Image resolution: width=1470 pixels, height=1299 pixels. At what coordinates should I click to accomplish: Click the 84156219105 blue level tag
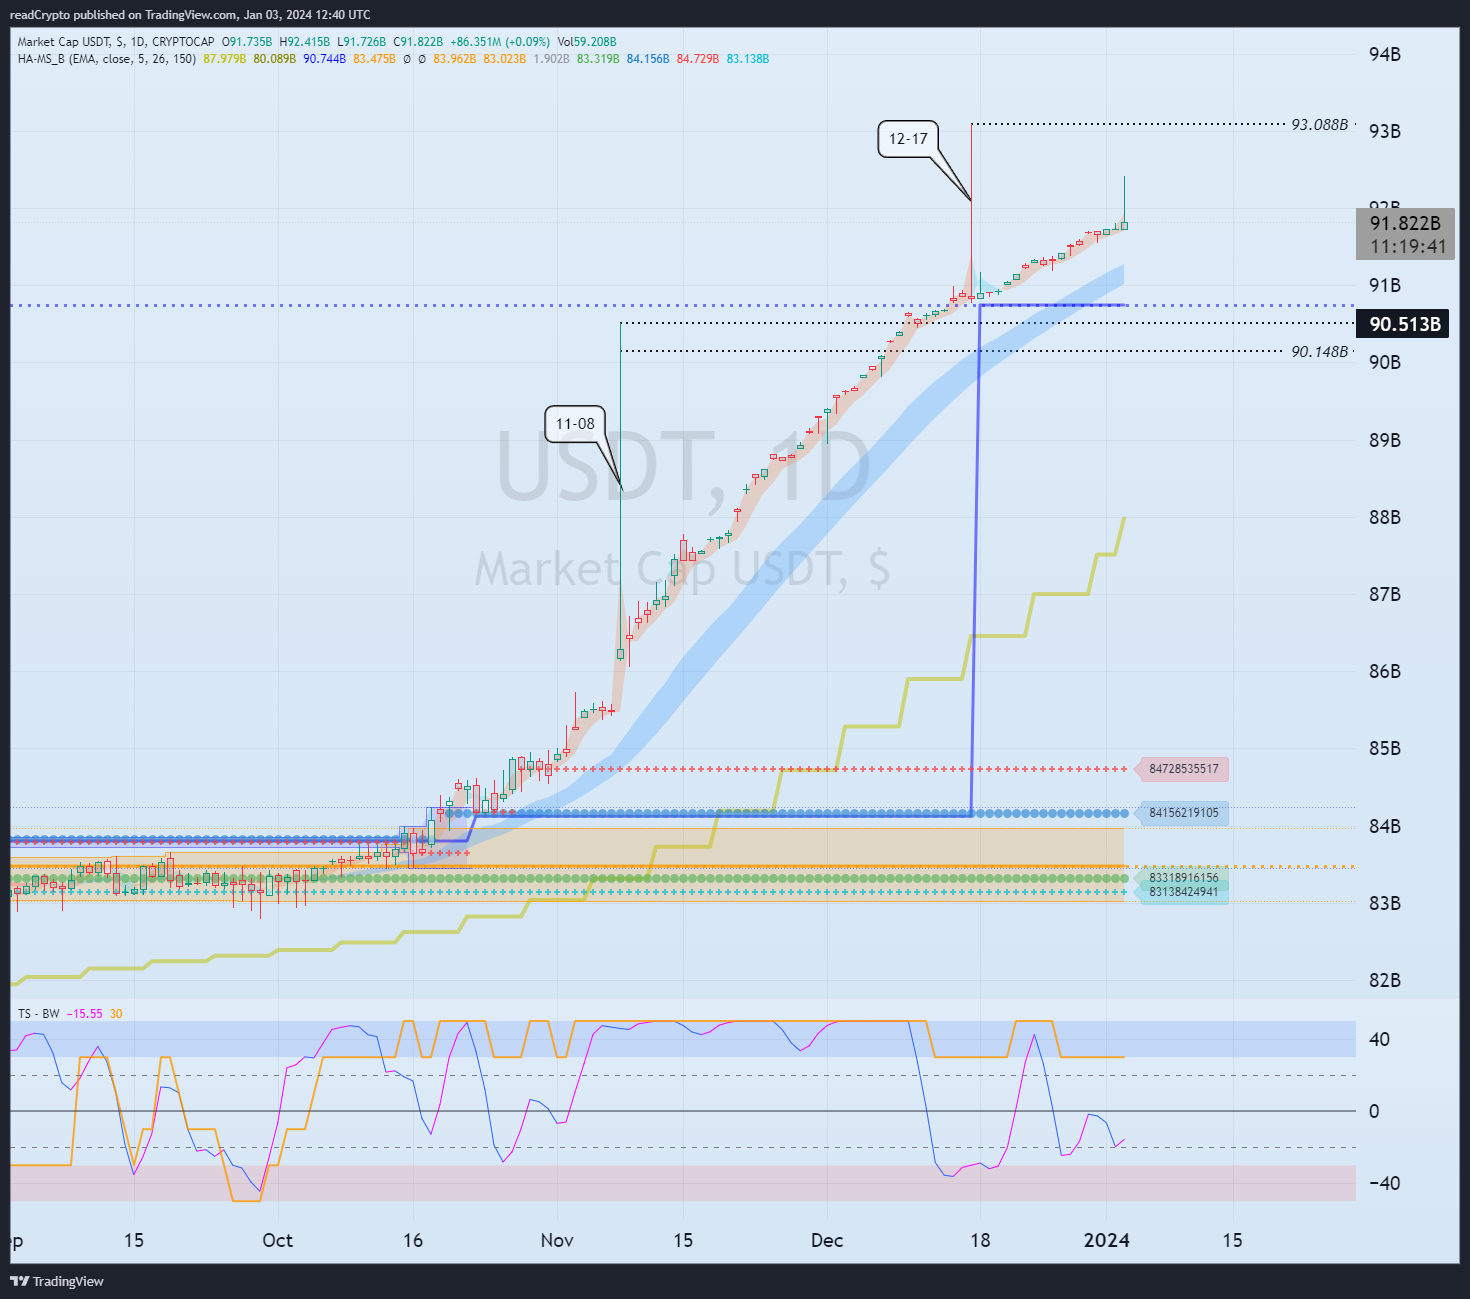[1184, 813]
